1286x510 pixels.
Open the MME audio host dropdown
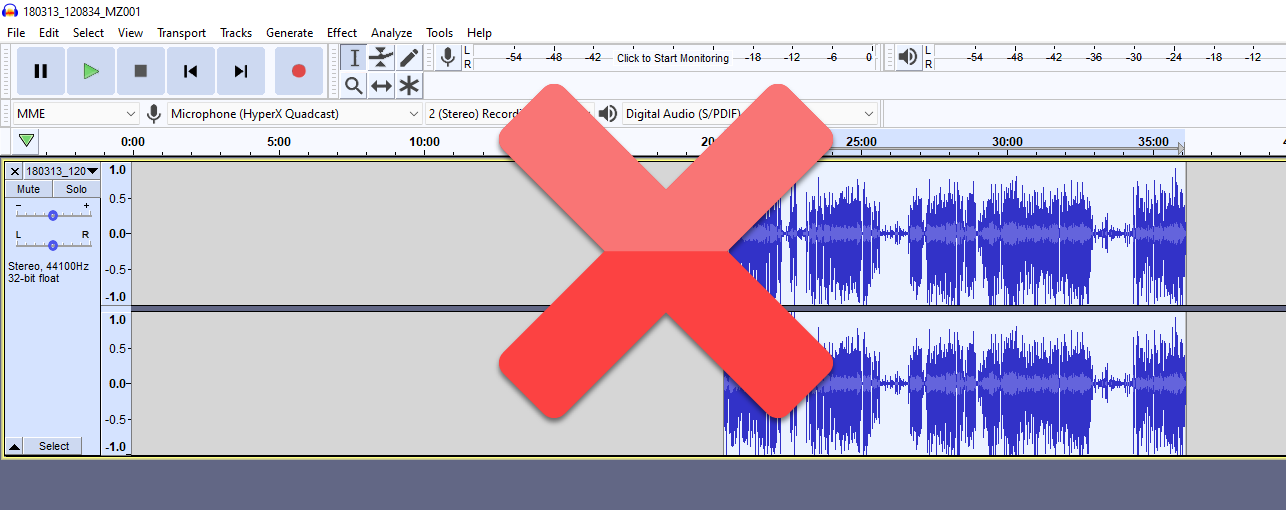pos(76,114)
